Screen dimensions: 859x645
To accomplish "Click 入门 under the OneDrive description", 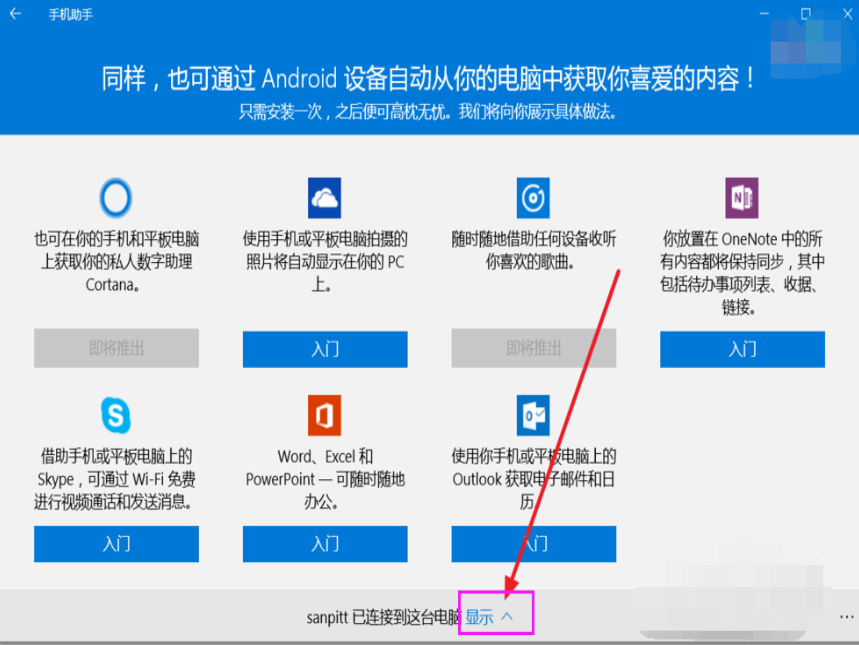I will coord(324,349).
